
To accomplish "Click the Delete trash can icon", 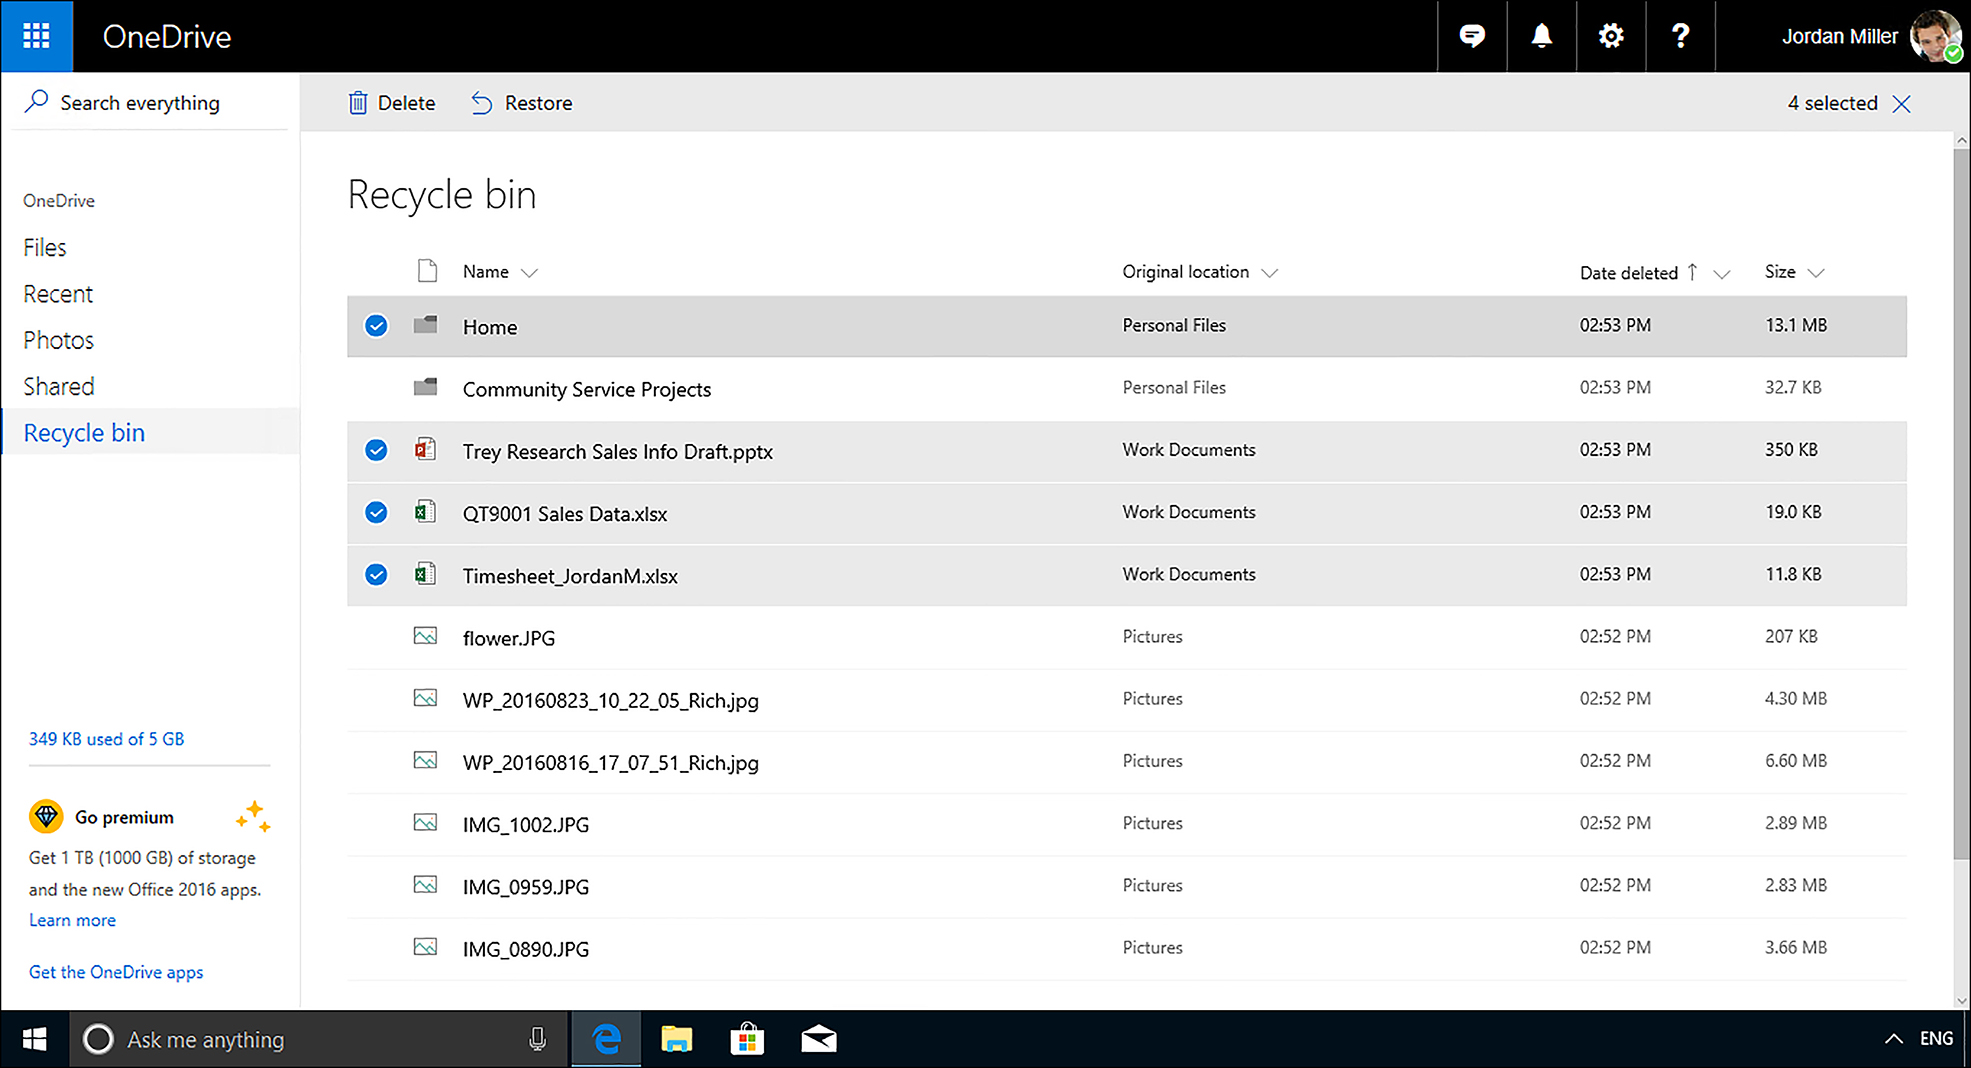I will tap(357, 103).
